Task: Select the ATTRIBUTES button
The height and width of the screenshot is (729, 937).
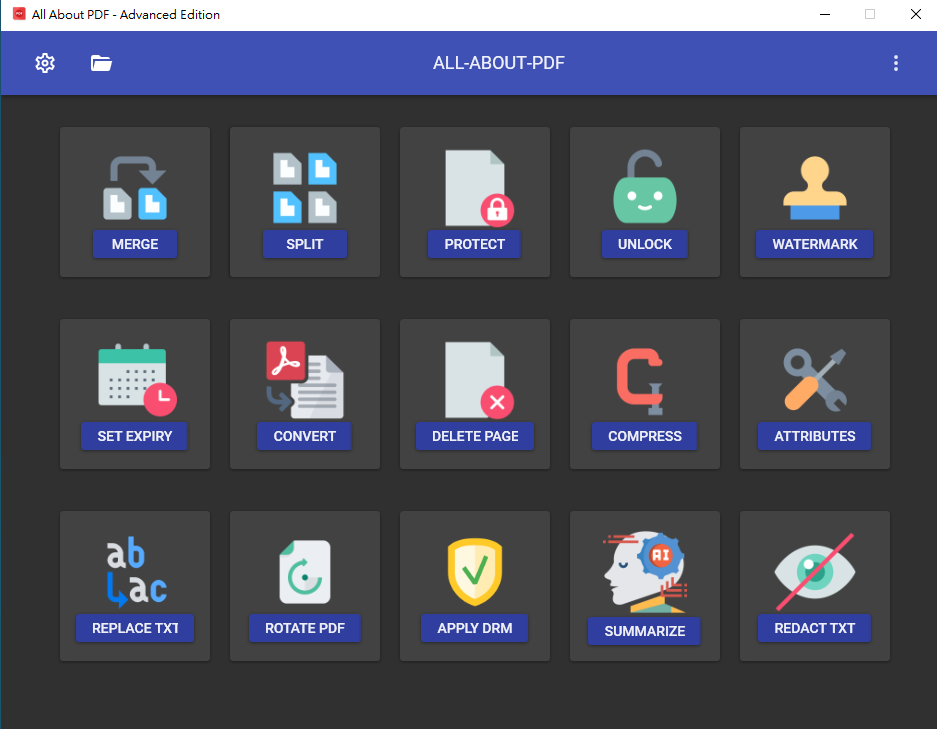Action: tap(814, 436)
